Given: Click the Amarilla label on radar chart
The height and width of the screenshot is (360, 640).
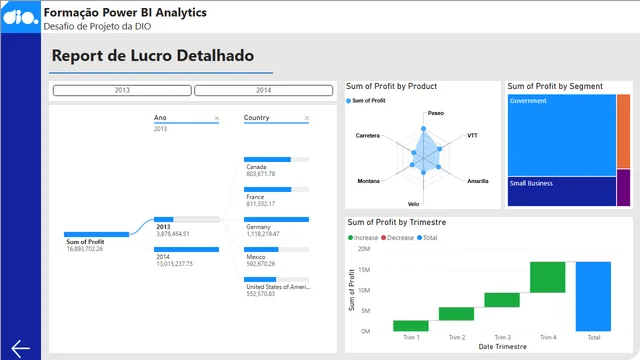Looking at the screenshot, I should pyautogui.click(x=478, y=181).
